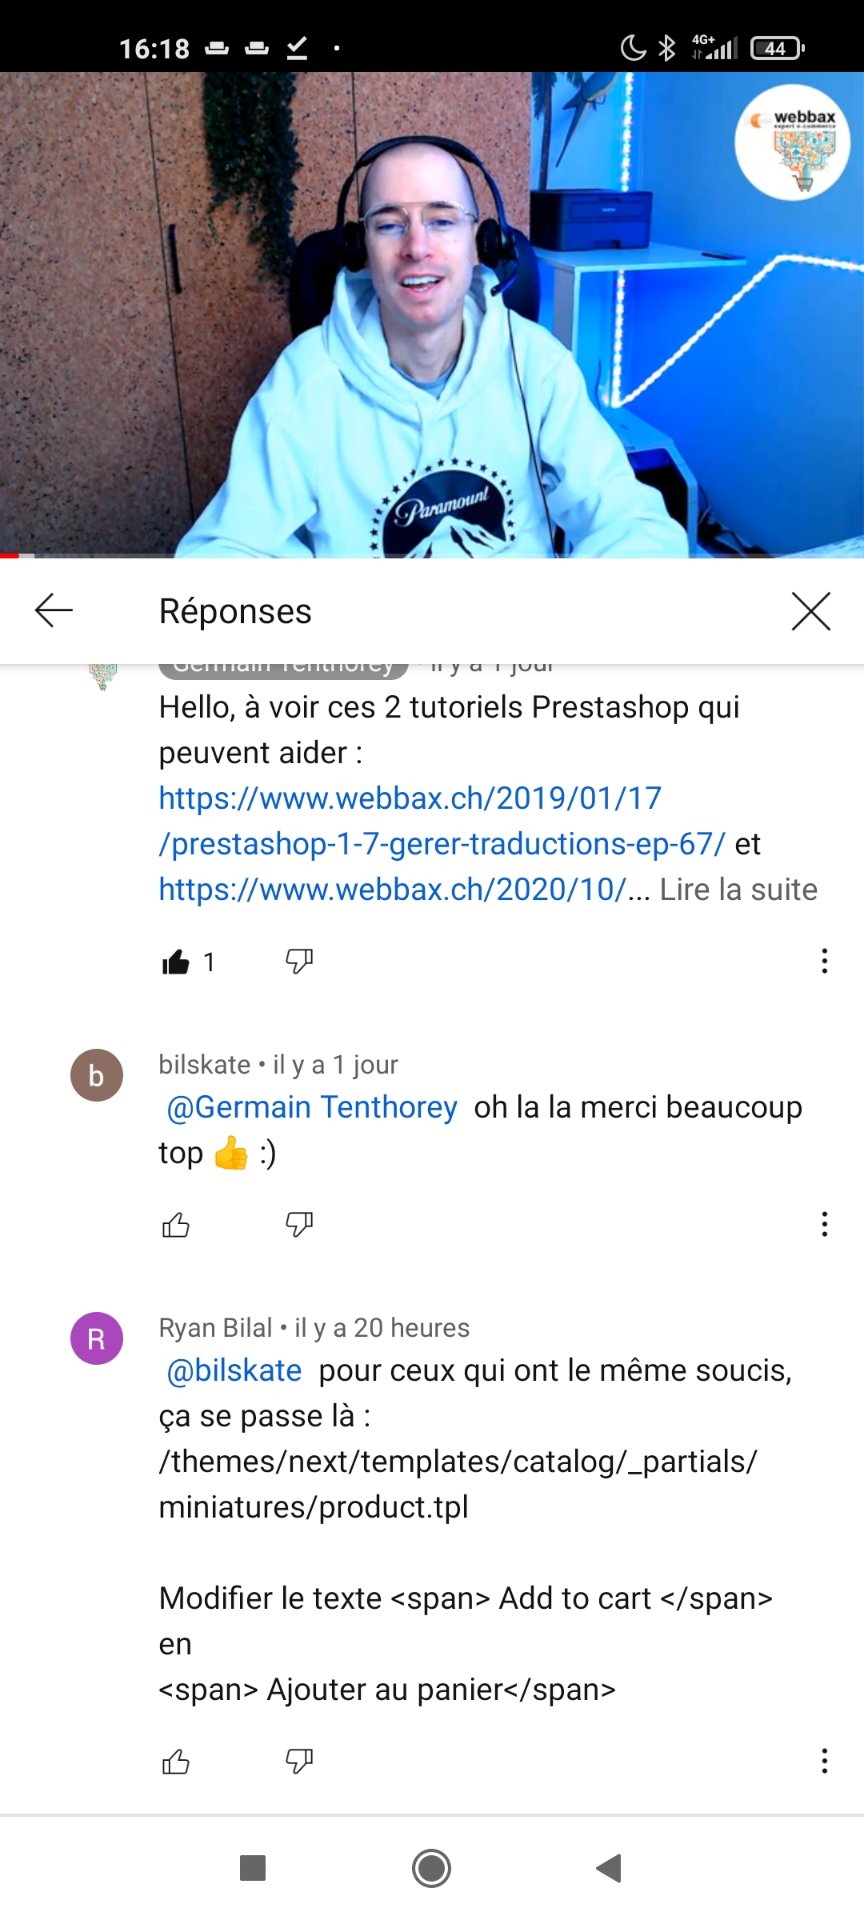Image resolution: width=864 pixels, height=1920 pixels.
Task: Open options menu for Ryan Bilal's reply
Action: point(824,1761)
